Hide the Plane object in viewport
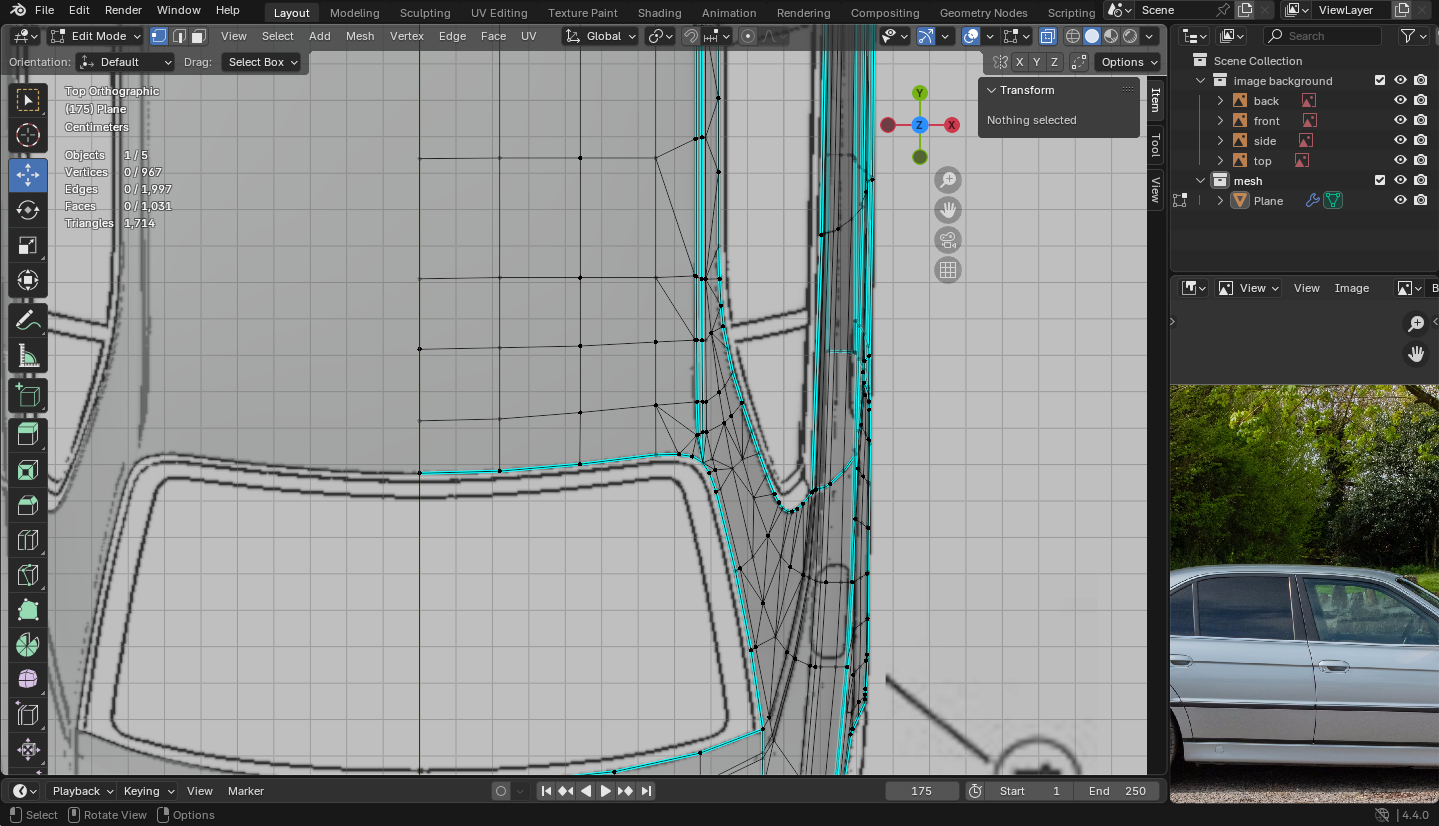Viewport: 1439px width, 826px height. pos(1400,201)
